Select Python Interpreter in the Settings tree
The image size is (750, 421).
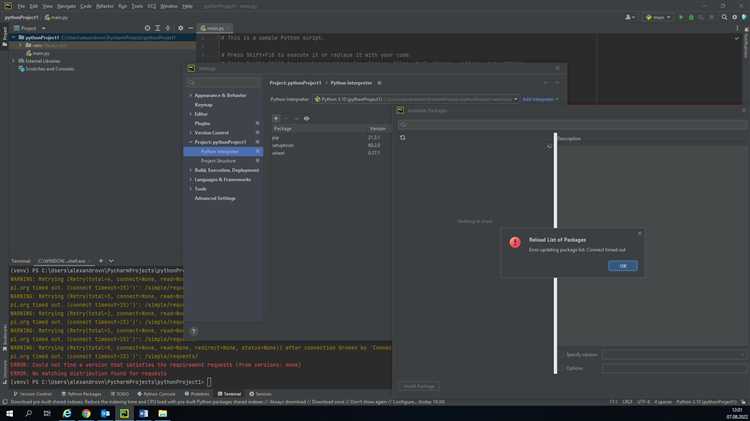223,152
